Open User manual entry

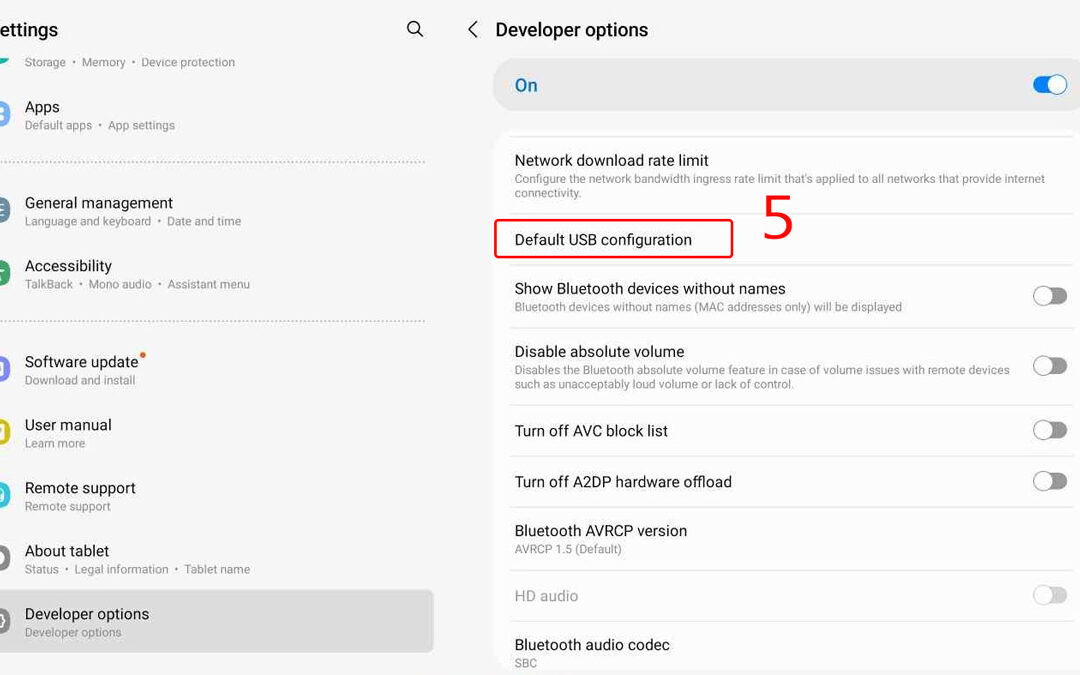[214, 433]
